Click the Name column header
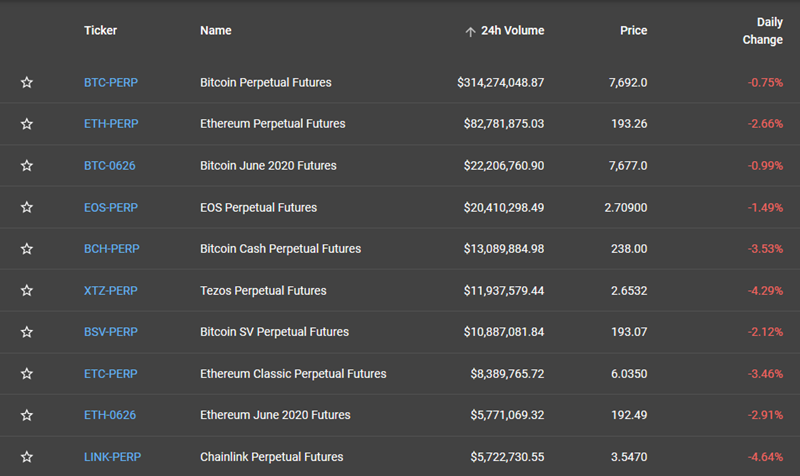This screenshot has width=800, height=476. [215, 31]
